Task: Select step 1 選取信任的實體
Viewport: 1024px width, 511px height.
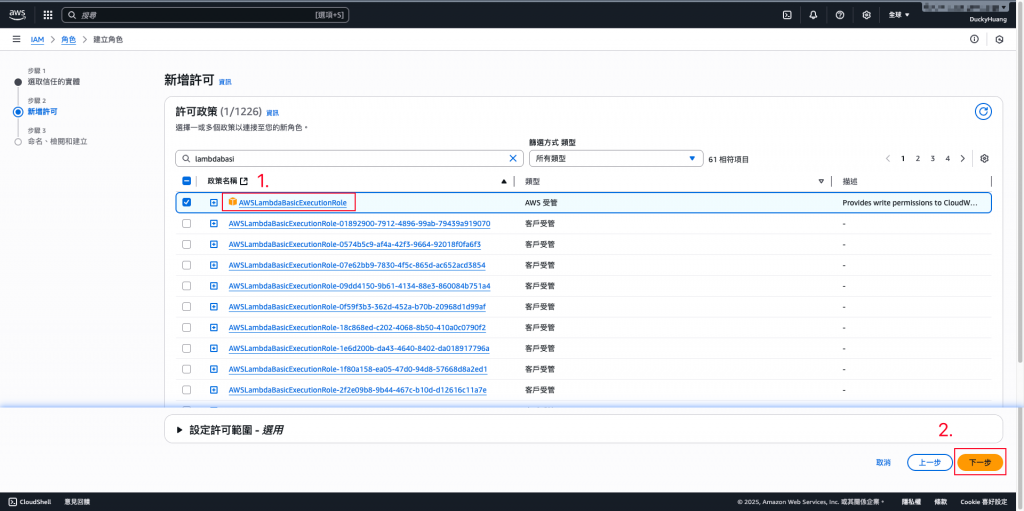Action: (x=54, y=82)
